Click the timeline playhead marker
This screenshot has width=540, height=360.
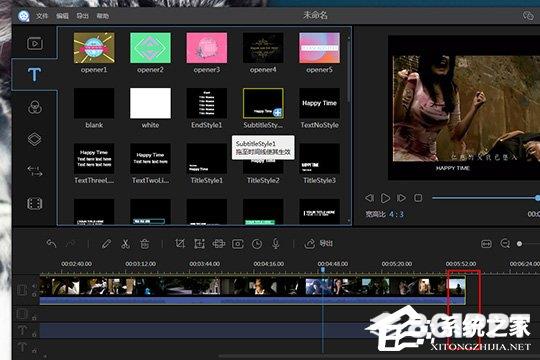[x=323, y=270]
